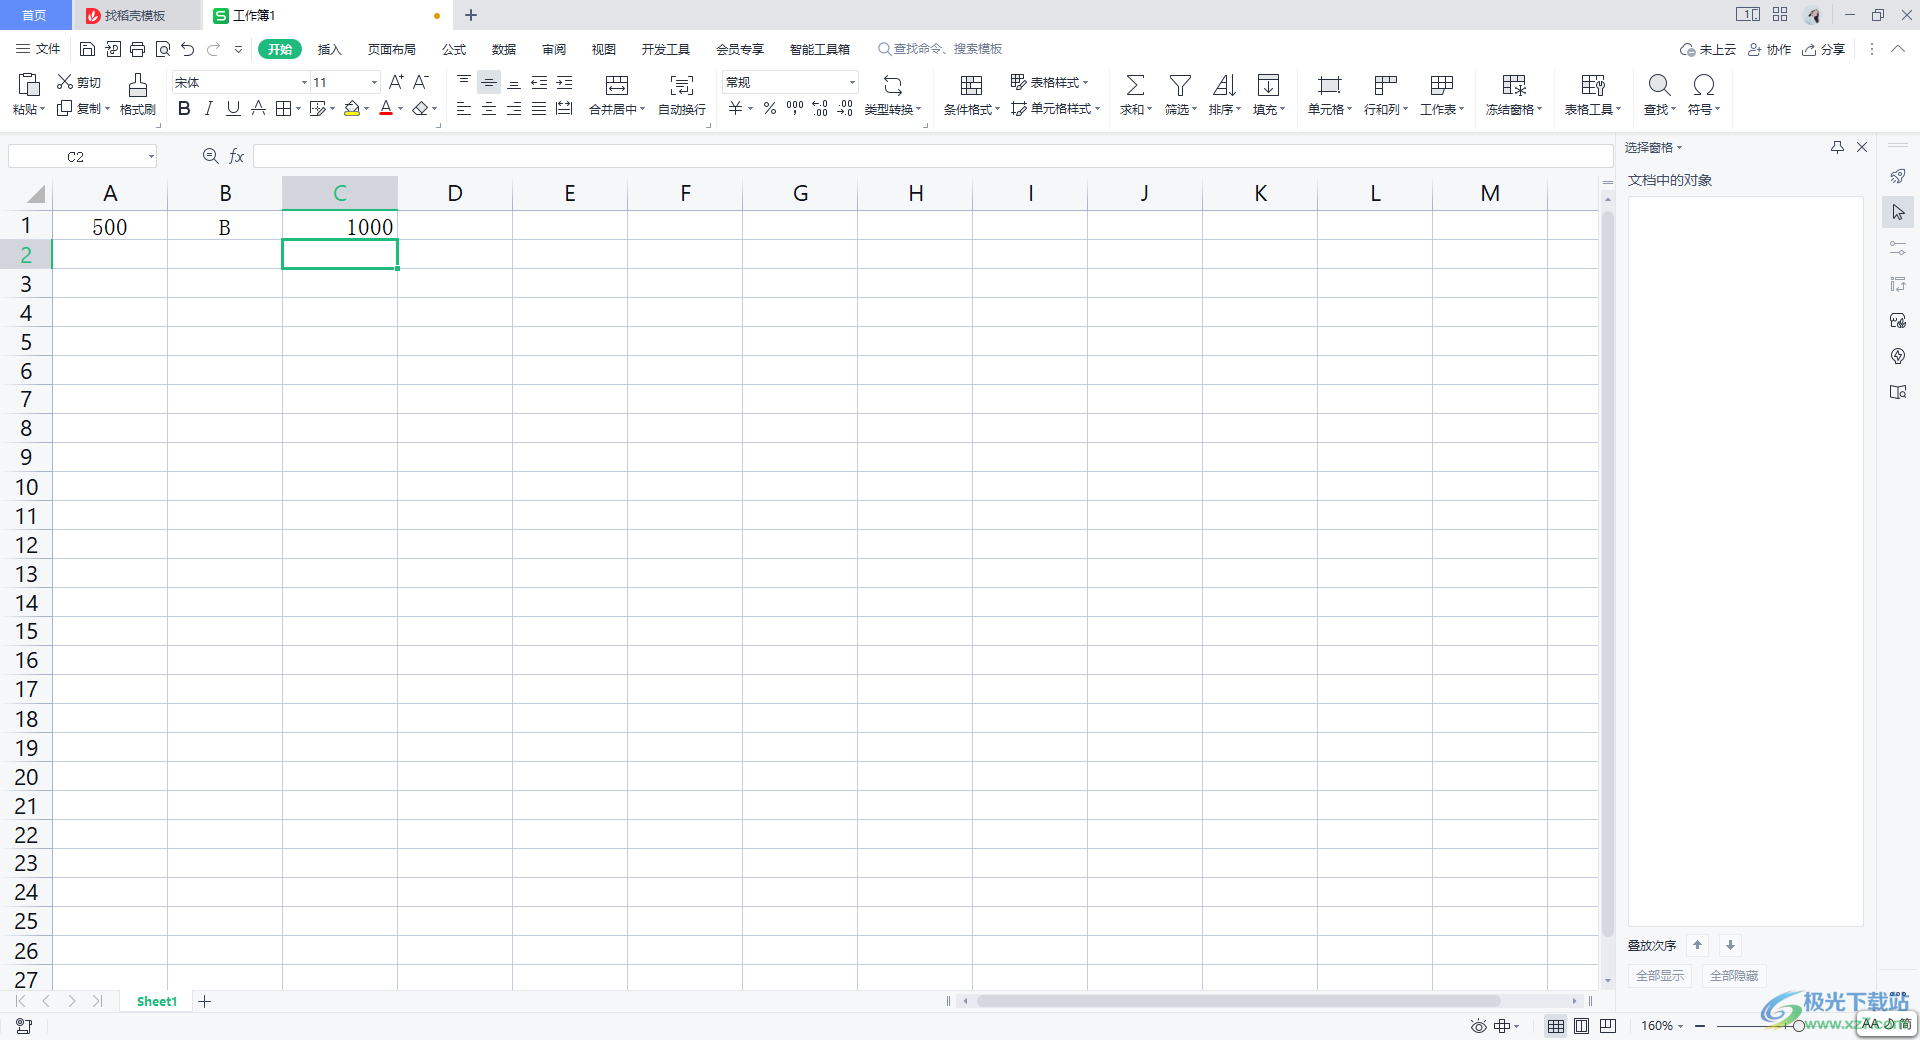Expand the 选择窗格 panel title dropdown
This screenshot has height=1040, width=1920.
(1680, 148)
